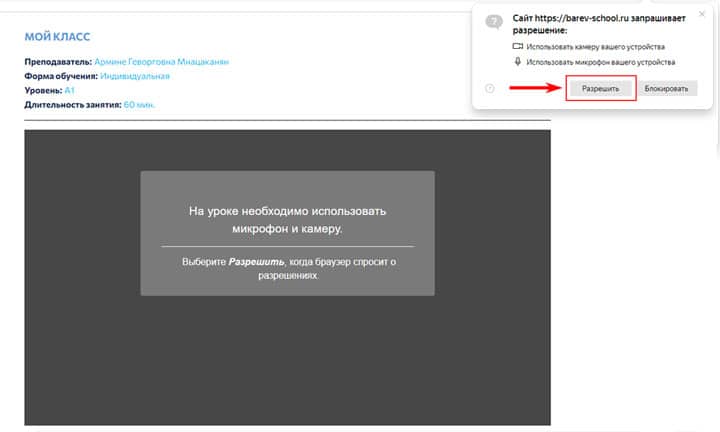
Task: Click the Разрешить button in permission popup
Action: tap(600, 89)
